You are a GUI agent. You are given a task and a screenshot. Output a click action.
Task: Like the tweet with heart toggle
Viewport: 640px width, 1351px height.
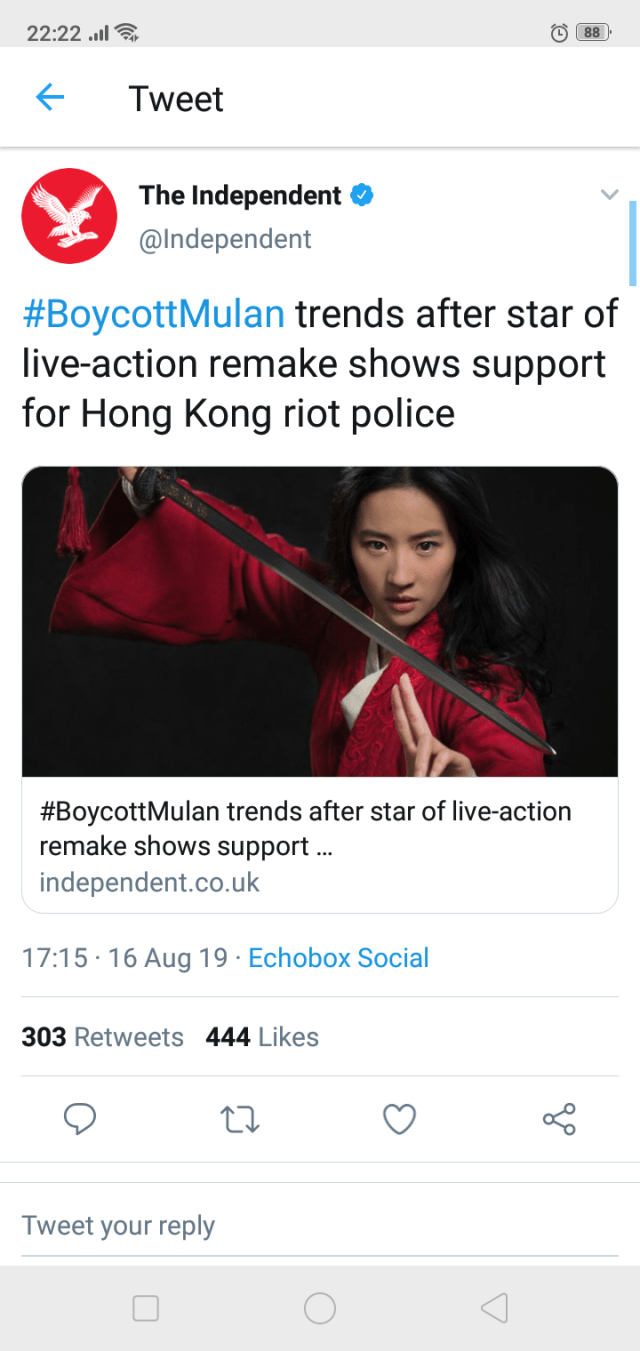click(x=399, y=1118)
